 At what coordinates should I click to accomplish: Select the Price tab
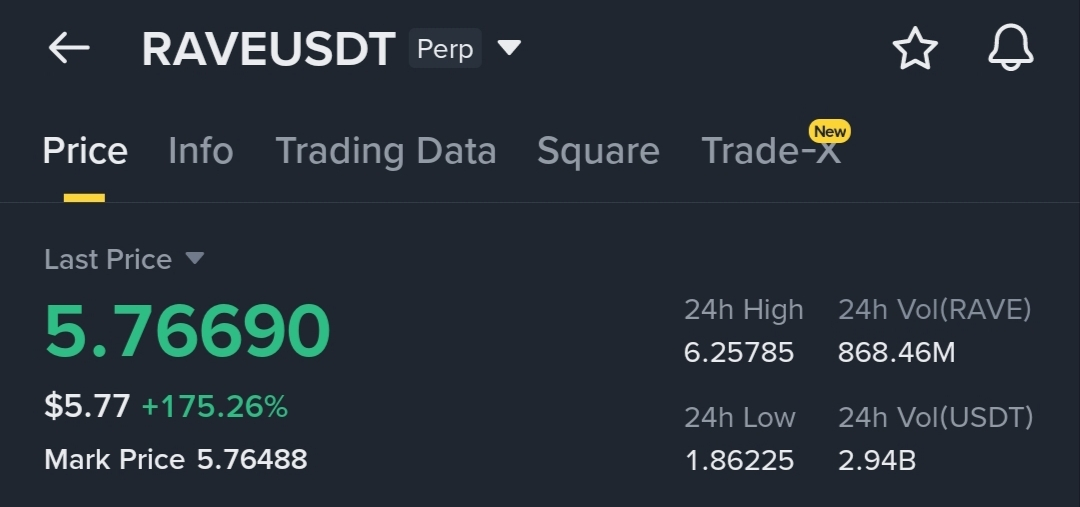(85, 151)
